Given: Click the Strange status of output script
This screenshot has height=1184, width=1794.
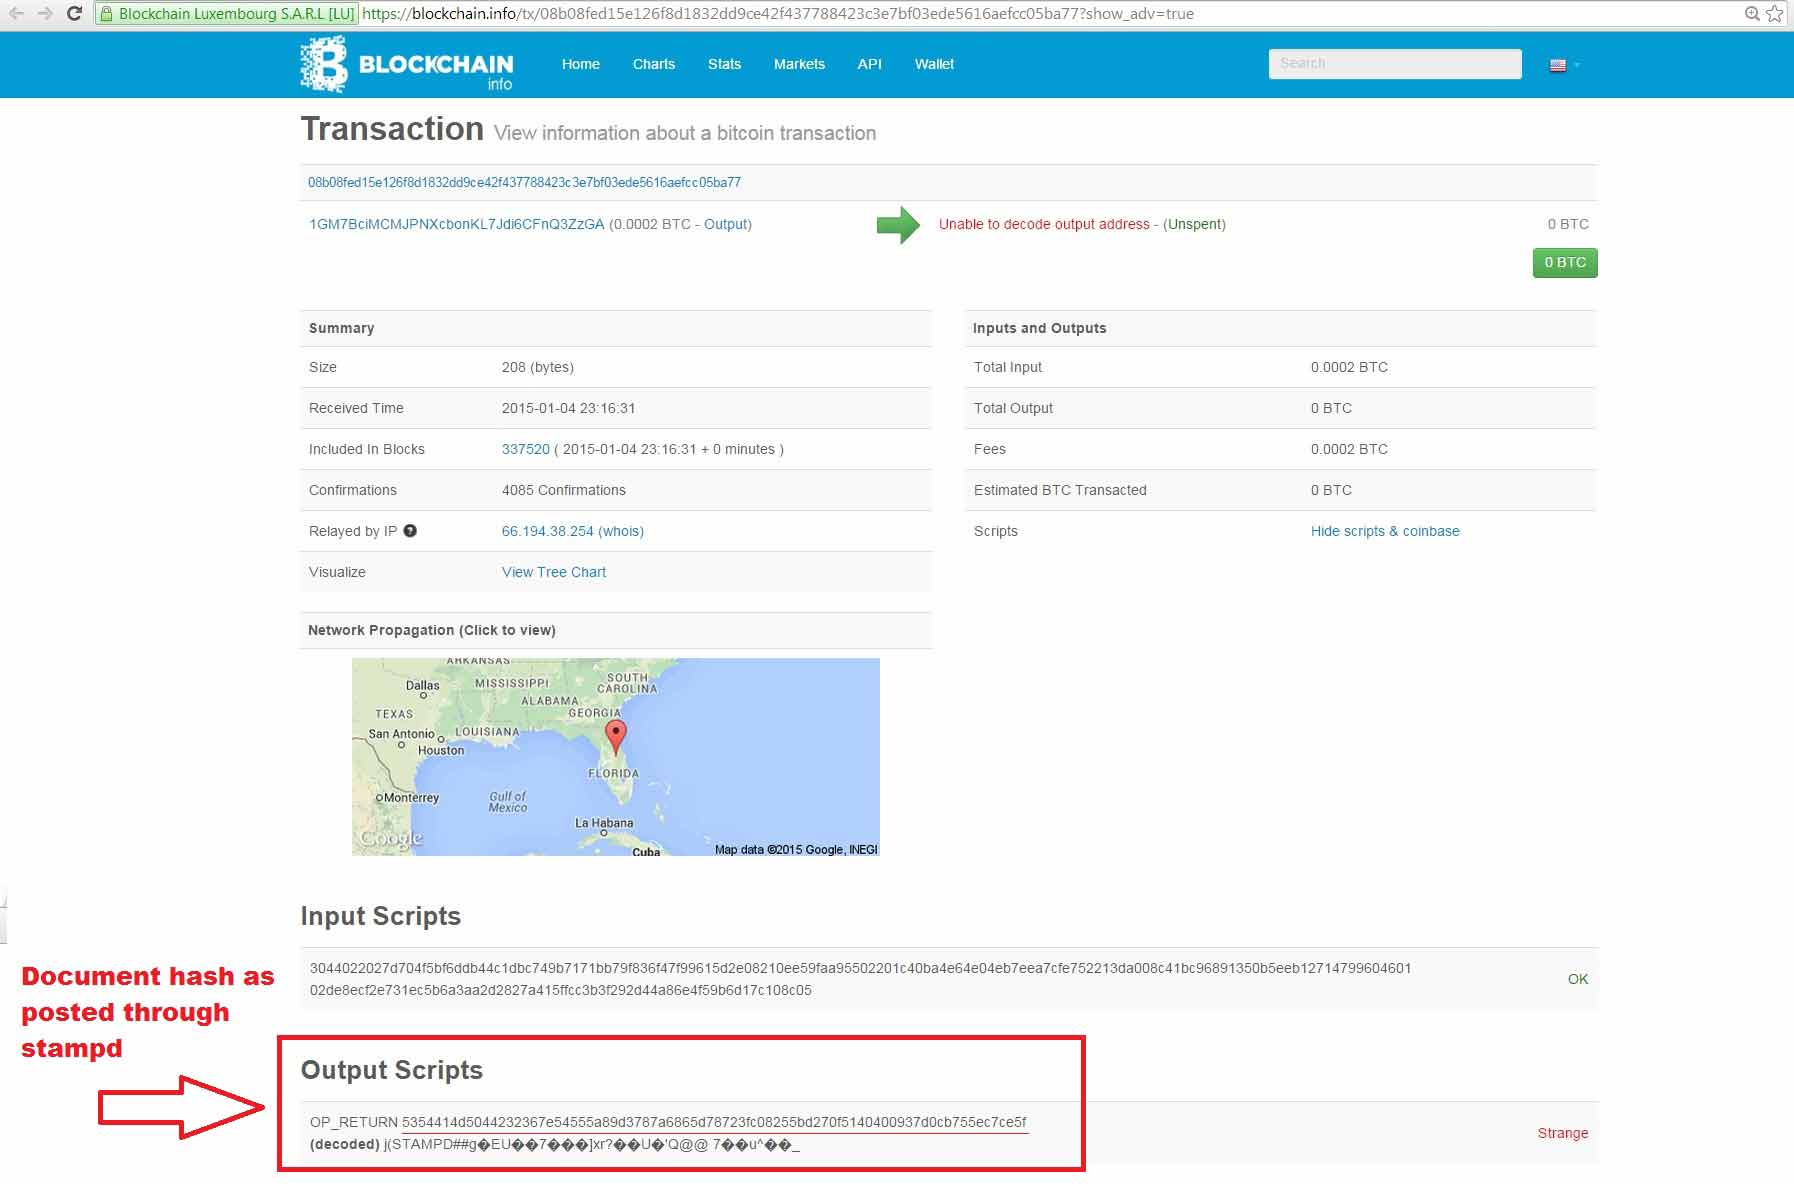Looking at the screenshot, I should pyautogui.click(x=1563, y=1133).
